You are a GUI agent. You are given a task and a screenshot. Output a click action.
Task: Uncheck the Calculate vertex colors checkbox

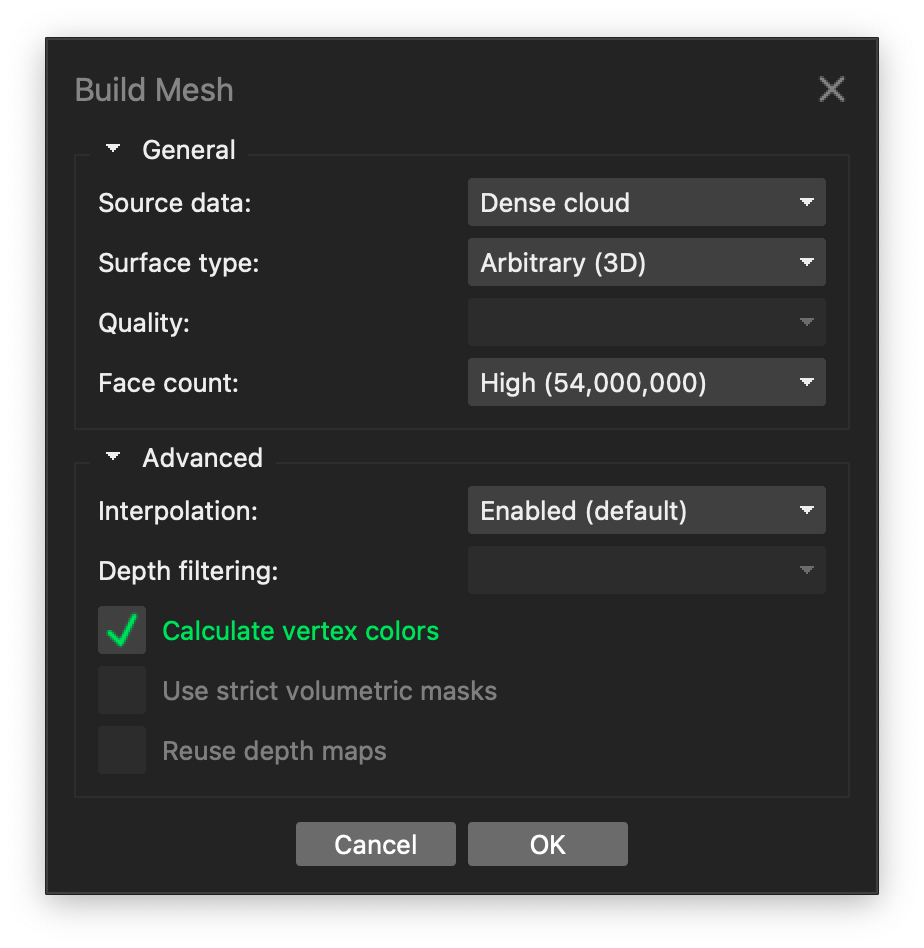click(122, 630)
